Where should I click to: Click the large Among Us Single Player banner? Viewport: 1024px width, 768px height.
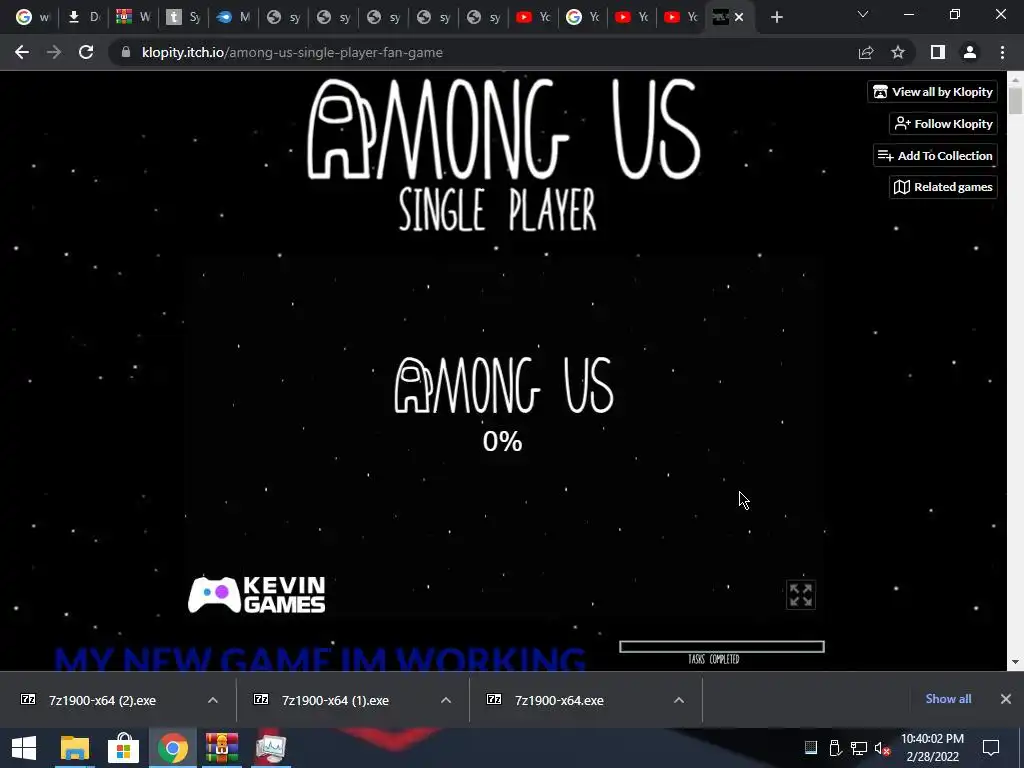point(503,155)
